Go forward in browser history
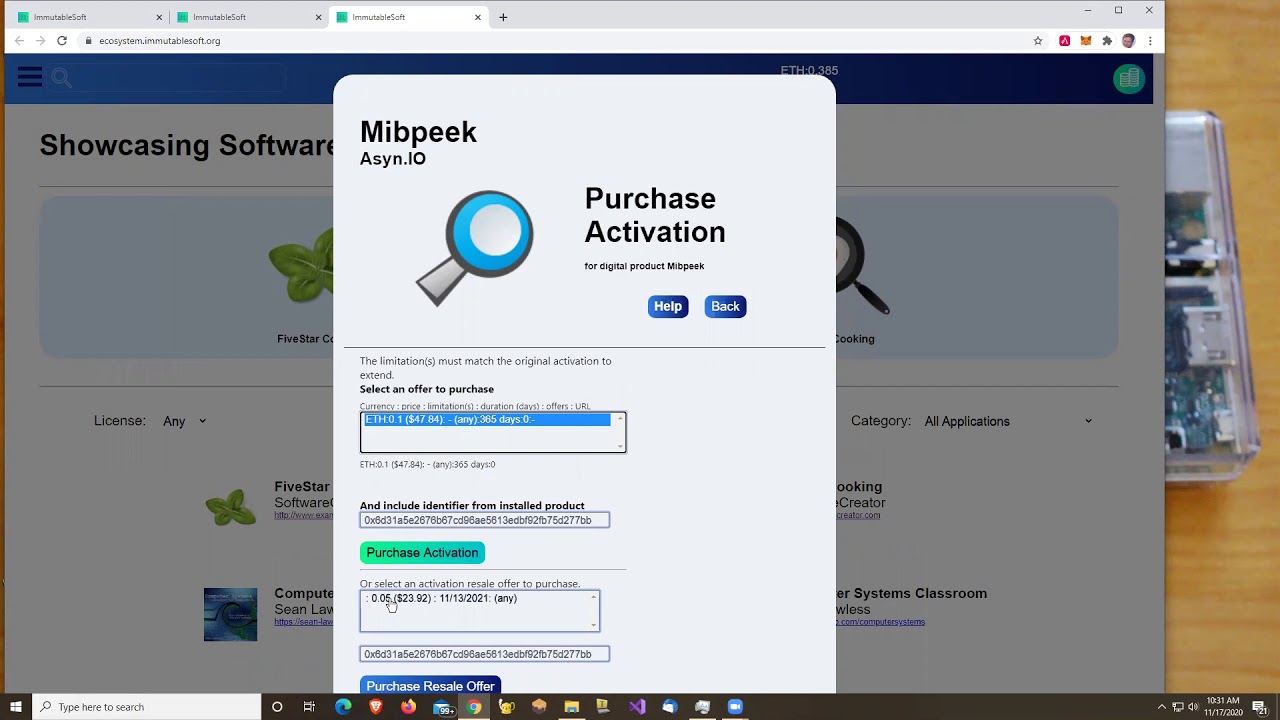Screen dimensions: 1280x720 pos(40,41)
